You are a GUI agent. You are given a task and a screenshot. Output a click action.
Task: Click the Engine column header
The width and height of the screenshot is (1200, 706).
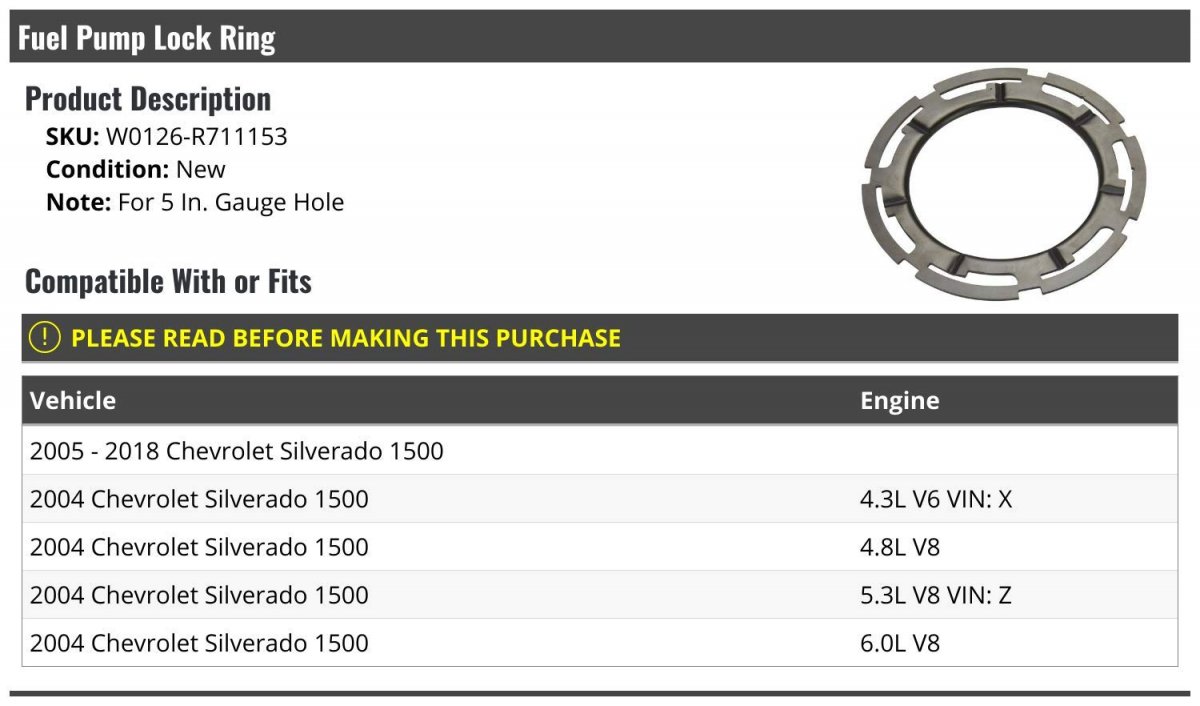(x=899, y=401)
